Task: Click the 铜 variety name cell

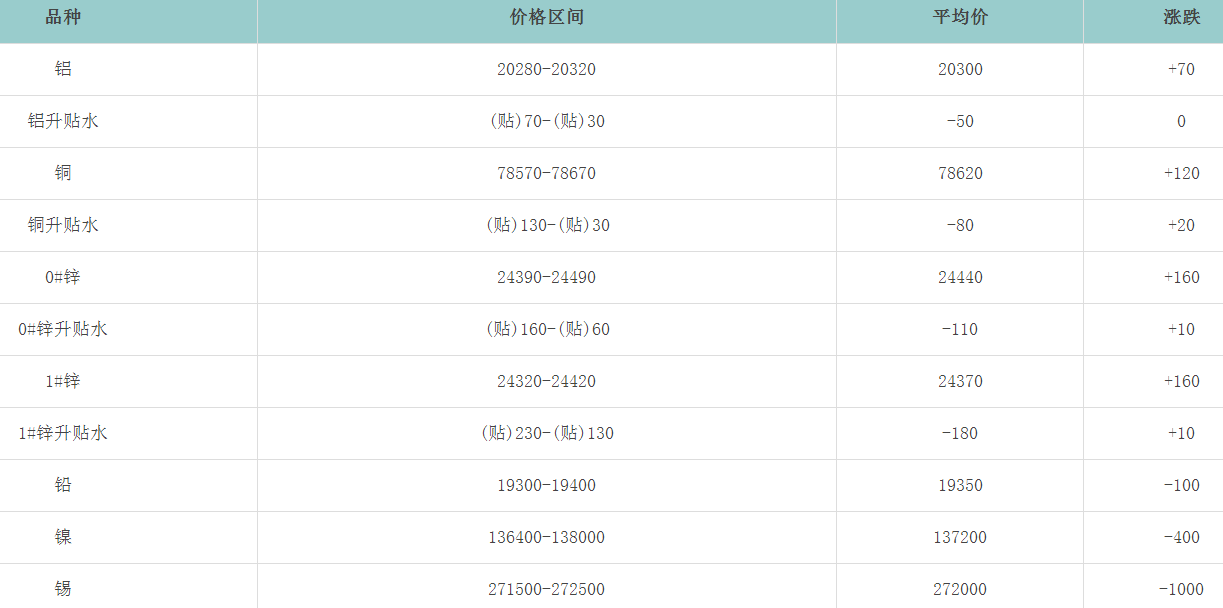Action: click(x=63, y=173)
